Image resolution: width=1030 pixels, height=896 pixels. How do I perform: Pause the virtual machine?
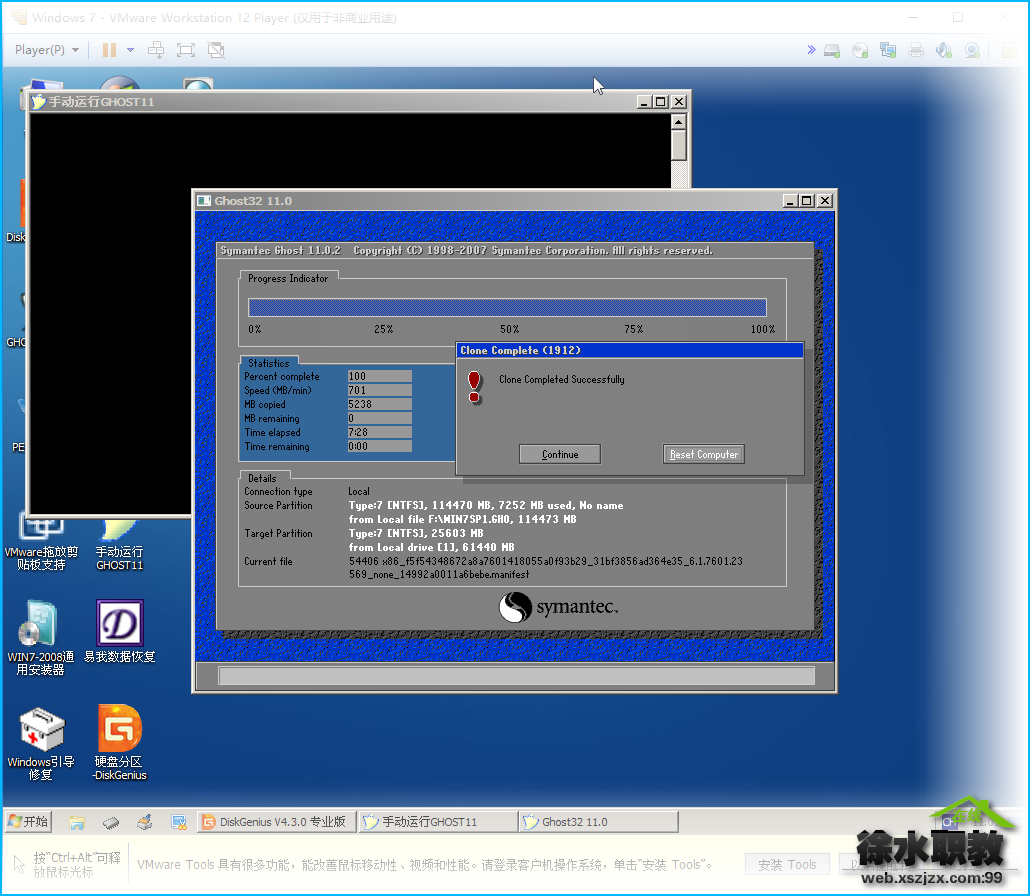click(x=109, y=50)
